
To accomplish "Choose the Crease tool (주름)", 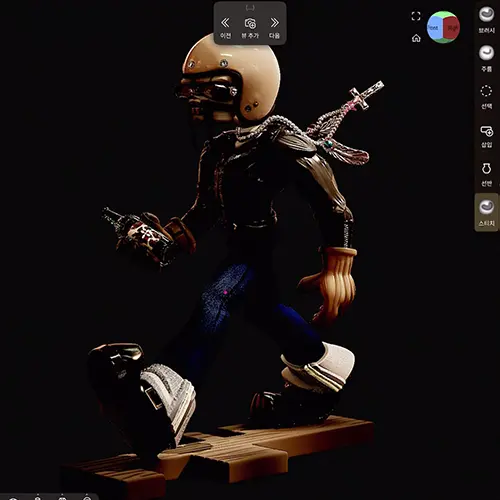I will [486, 58].
